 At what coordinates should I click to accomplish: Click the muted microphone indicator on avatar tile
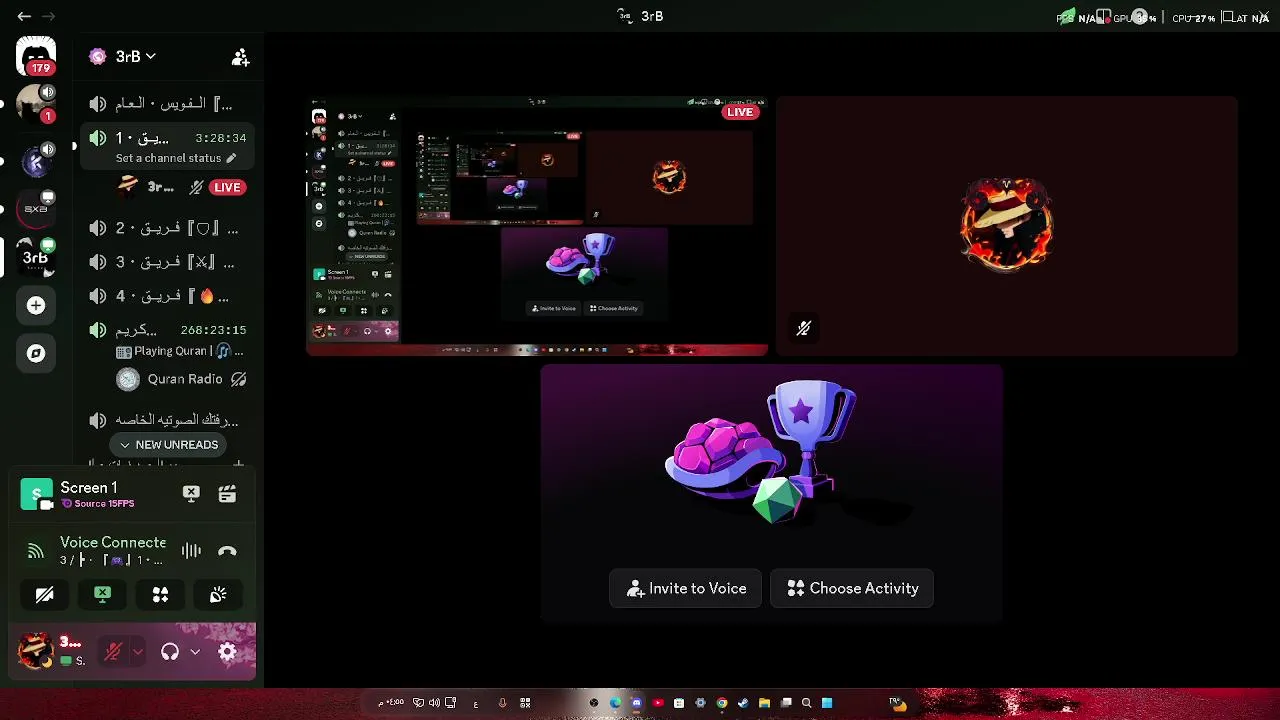pos(803,328)
